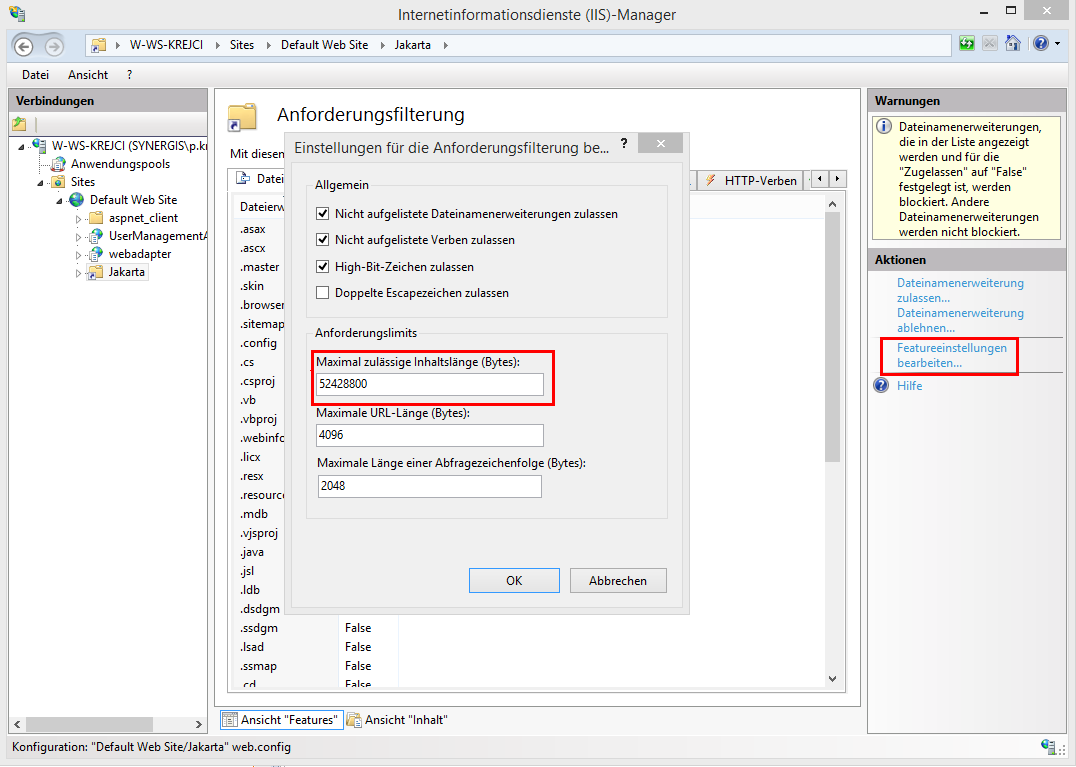Click the Sites folder icon in tree
The image size is (1076, 767).
(x=59, y=182)
